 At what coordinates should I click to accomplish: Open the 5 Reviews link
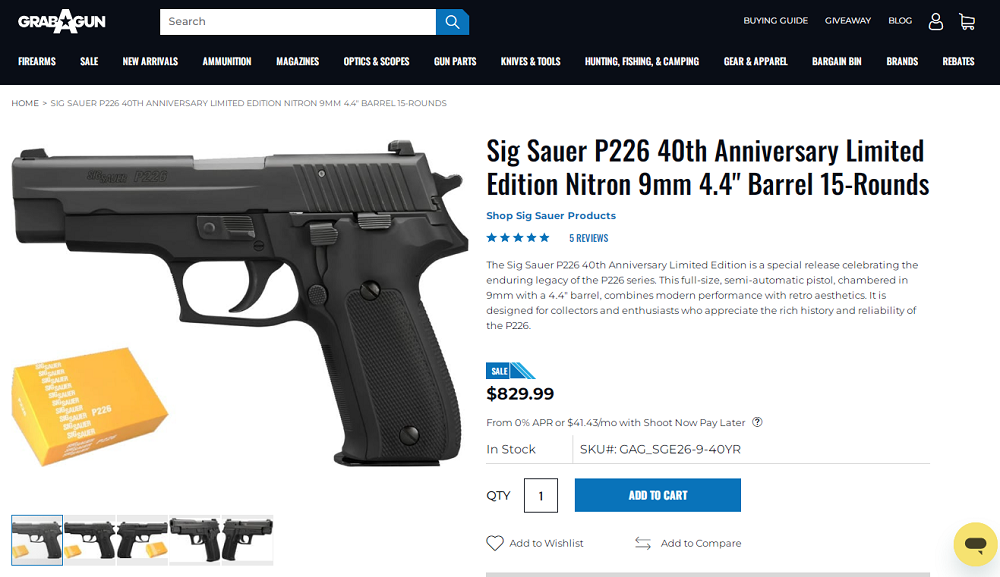coord(589,238)
